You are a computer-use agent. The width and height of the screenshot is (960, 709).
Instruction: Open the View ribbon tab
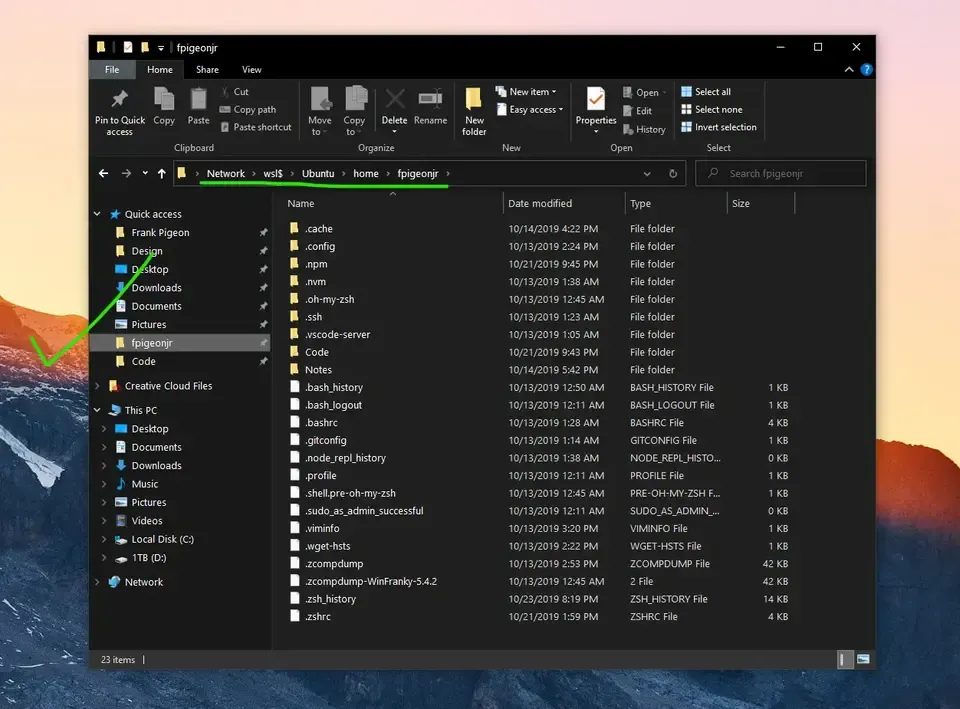[251, 70]
